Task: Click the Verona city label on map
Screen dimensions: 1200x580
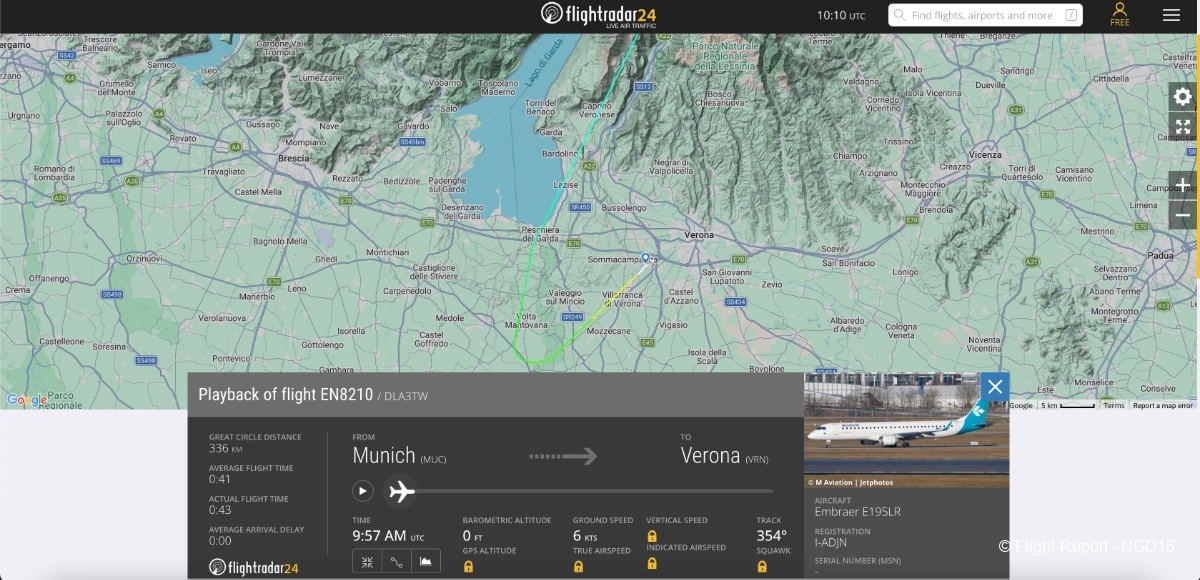Action: coord(699,234)
